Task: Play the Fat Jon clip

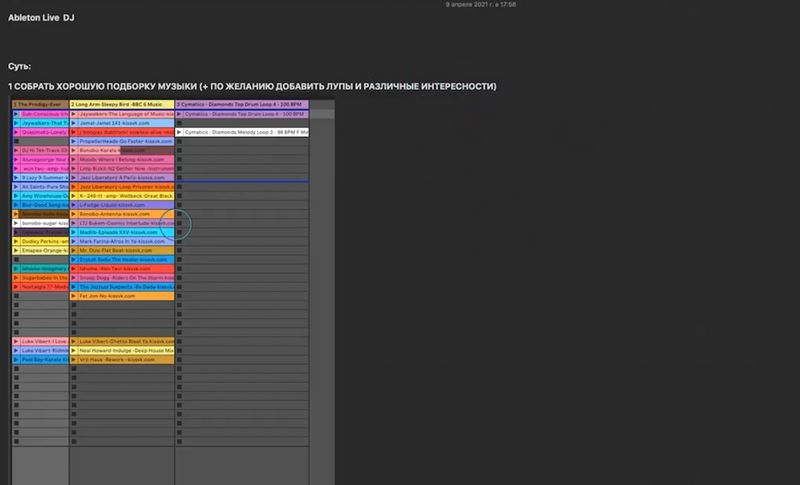Action: point(74,296)
